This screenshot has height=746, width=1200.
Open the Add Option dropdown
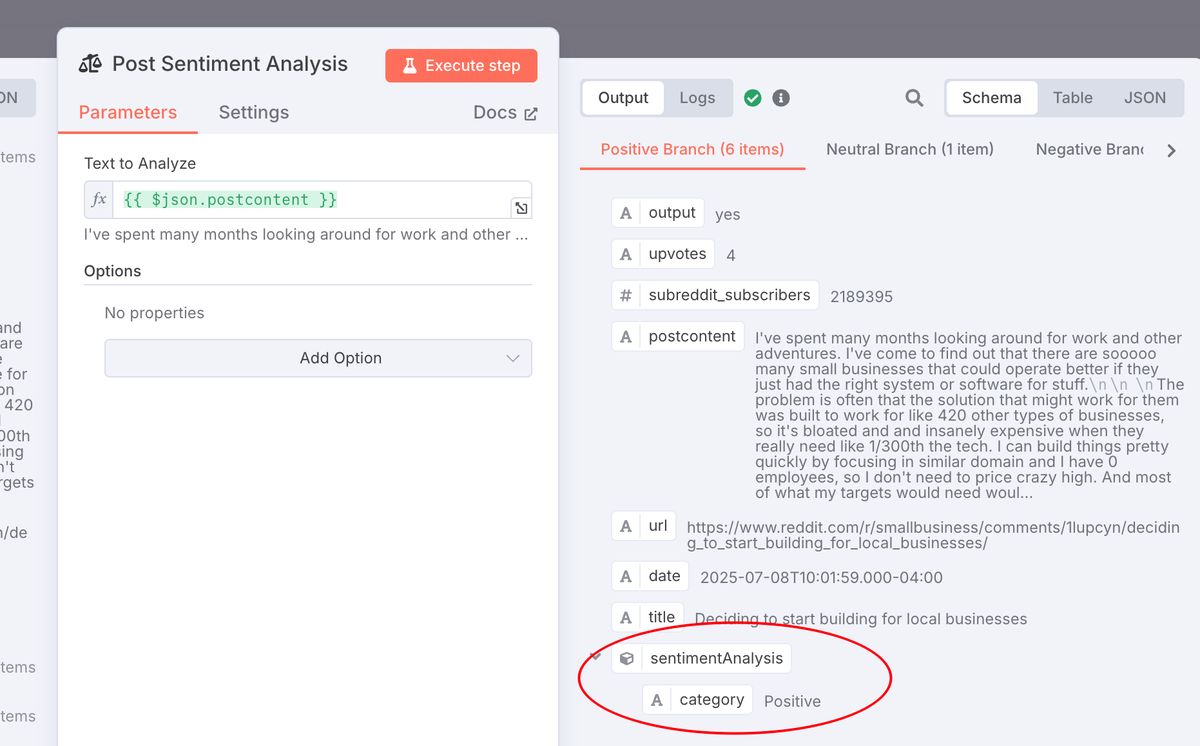[x=317, y=358]
